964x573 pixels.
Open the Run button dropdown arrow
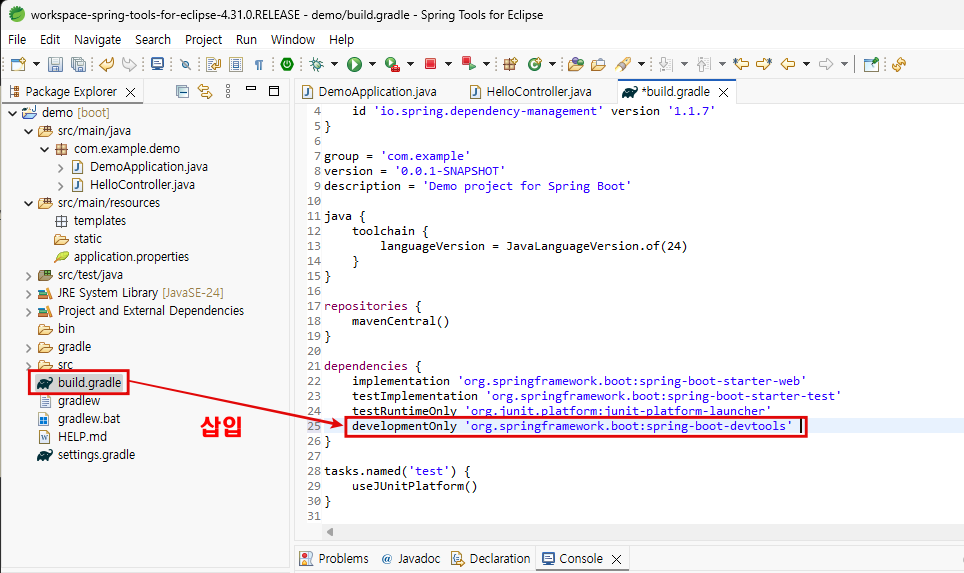pyautogui.click(x=372, y=64)
